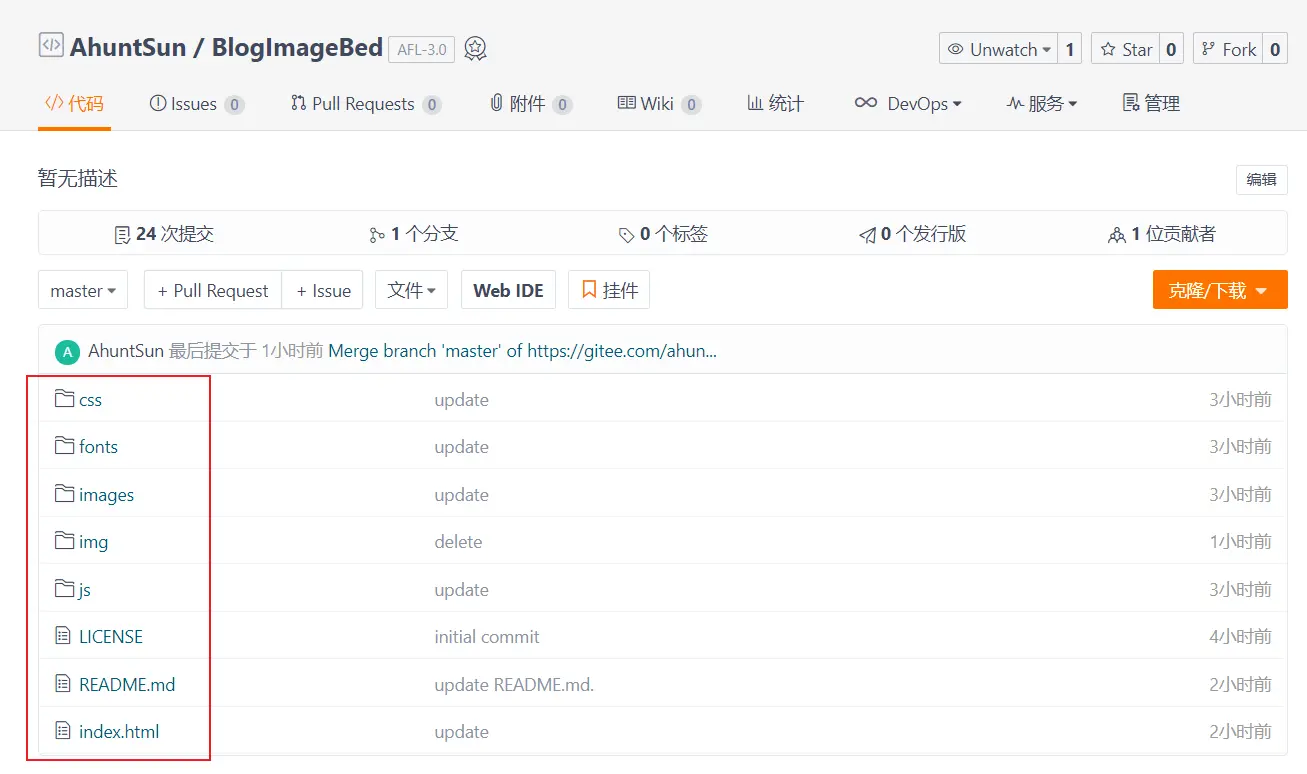Click the + Pull Request button
Screen dimensions: 1307x774
coord(213,290)
